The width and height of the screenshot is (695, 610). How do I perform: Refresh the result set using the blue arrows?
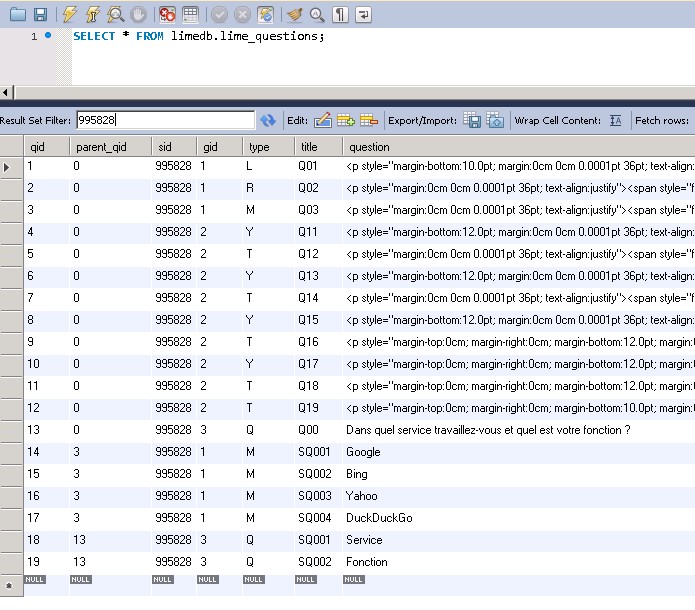(x=268, y=120)
